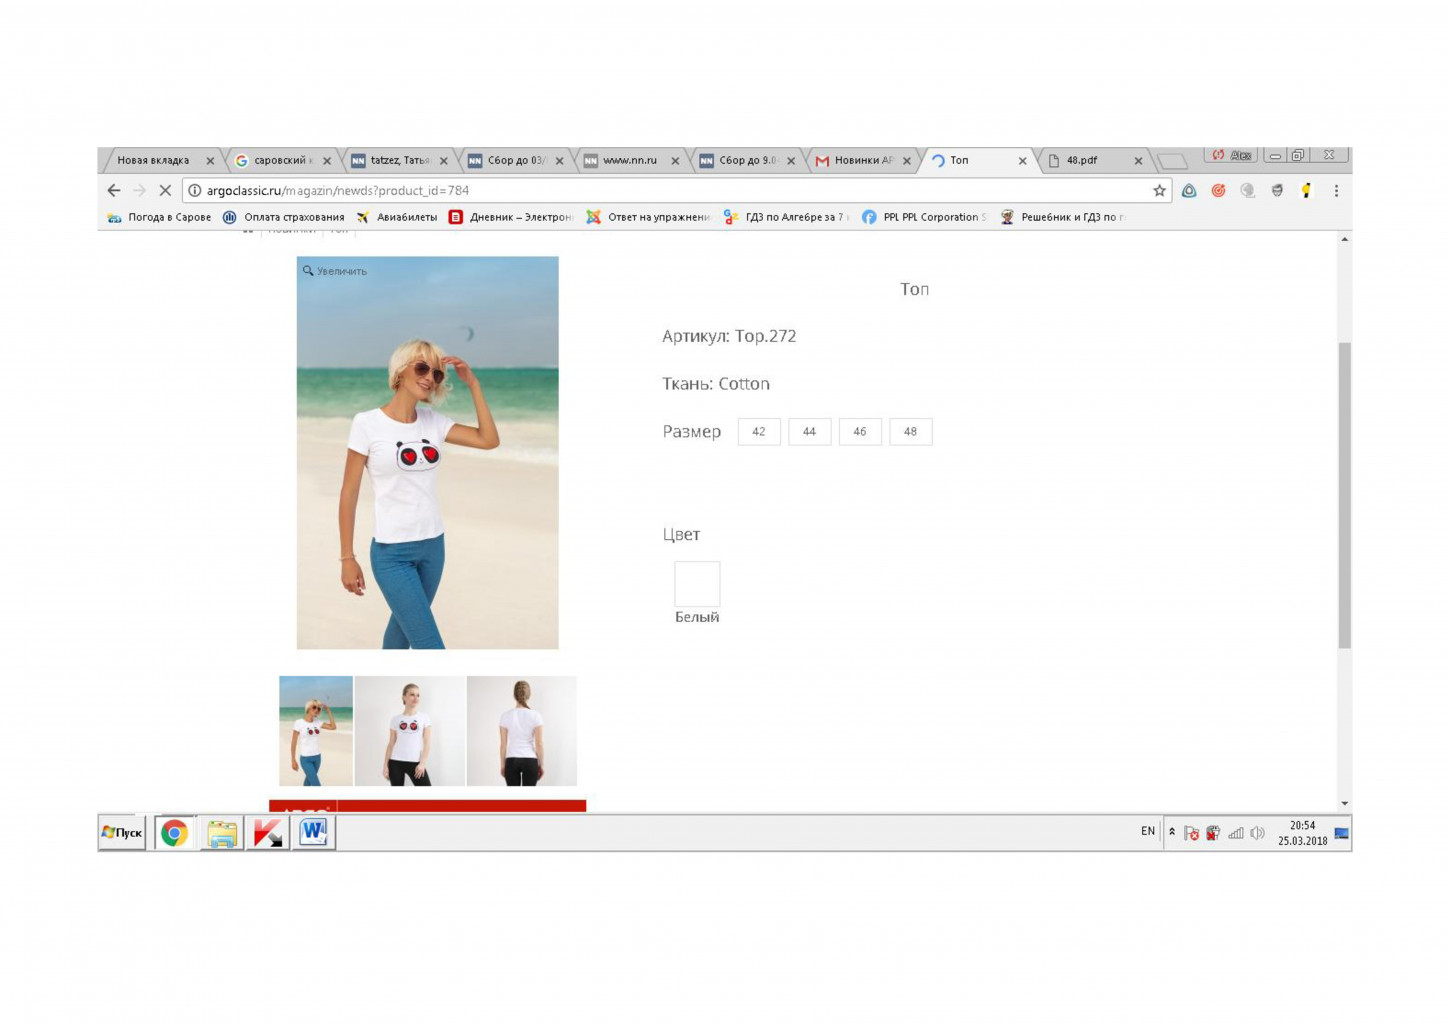Click the red flag security tray icon
Screen dimensions: 1448x1024
(x=1191, y=833)
